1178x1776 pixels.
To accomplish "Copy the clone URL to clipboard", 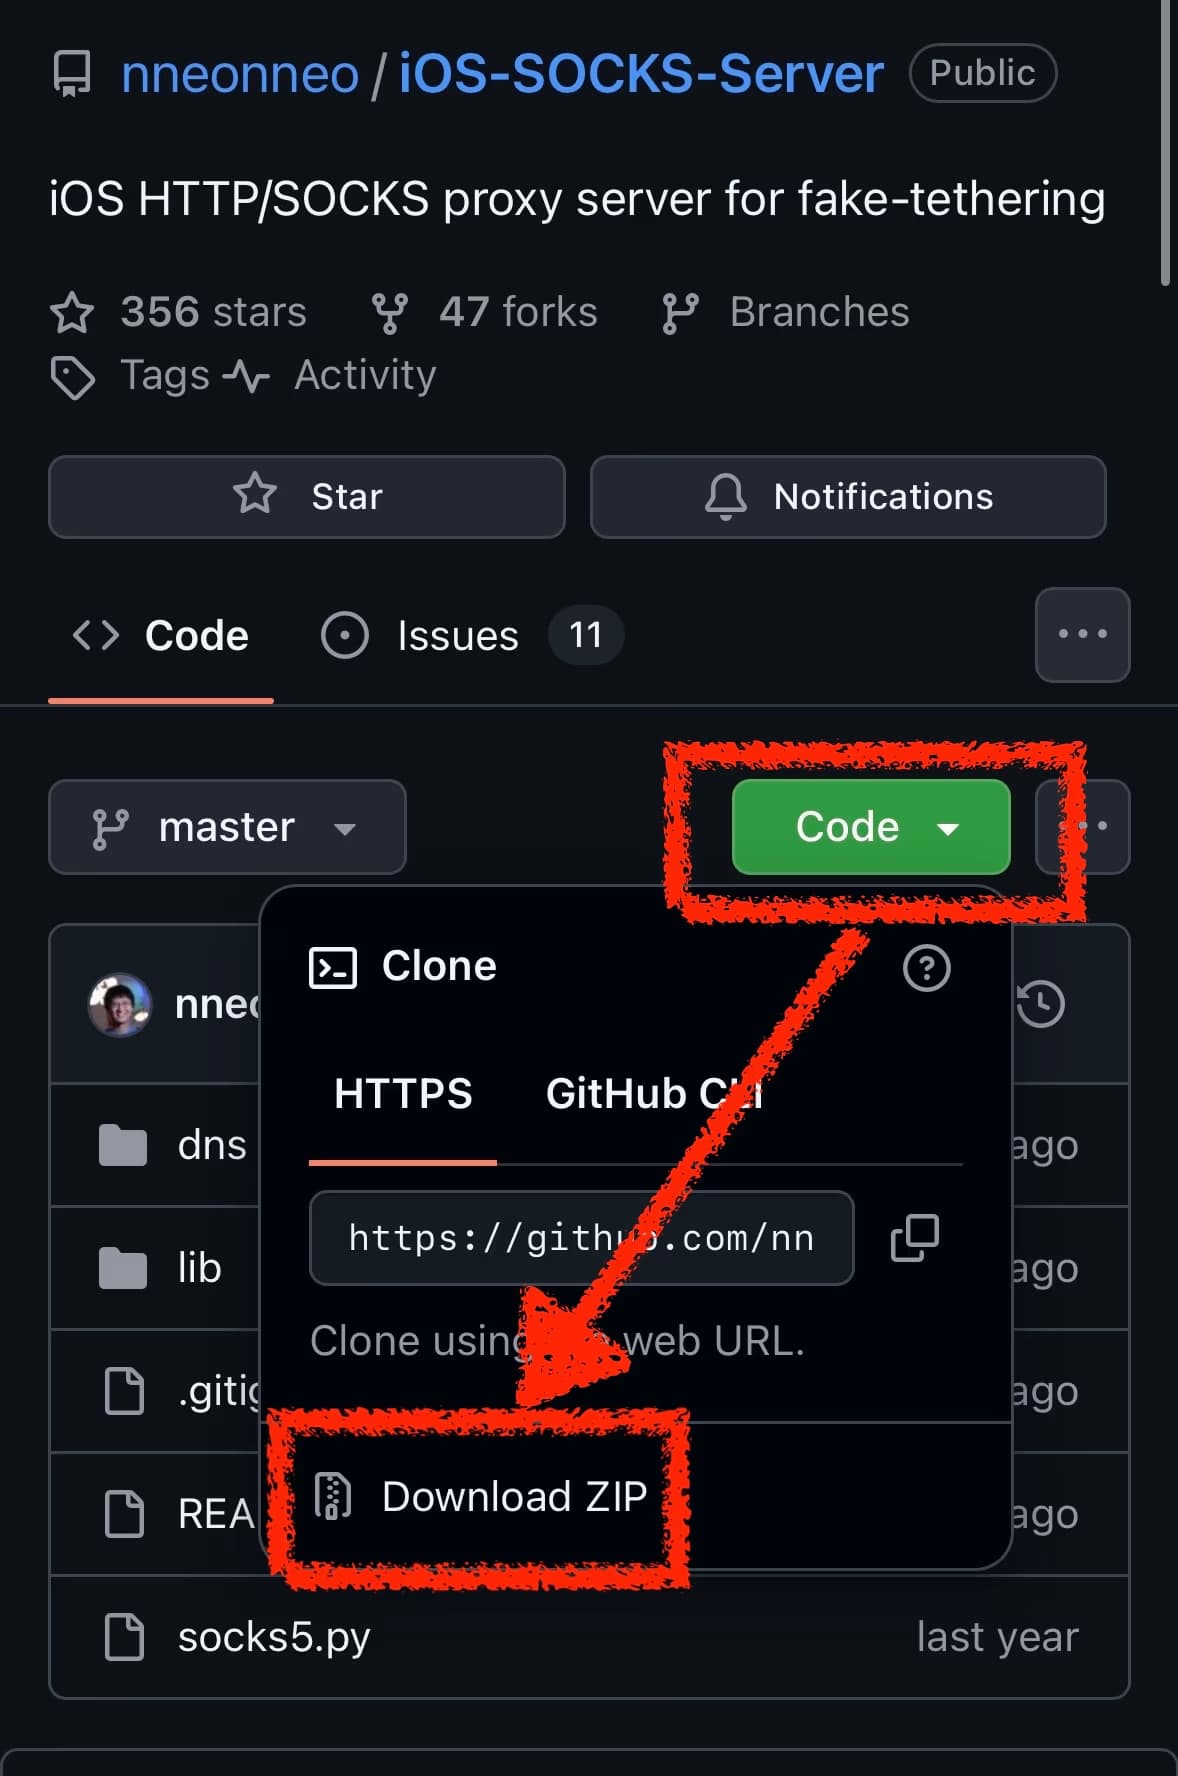I will tap(914, 1238).
